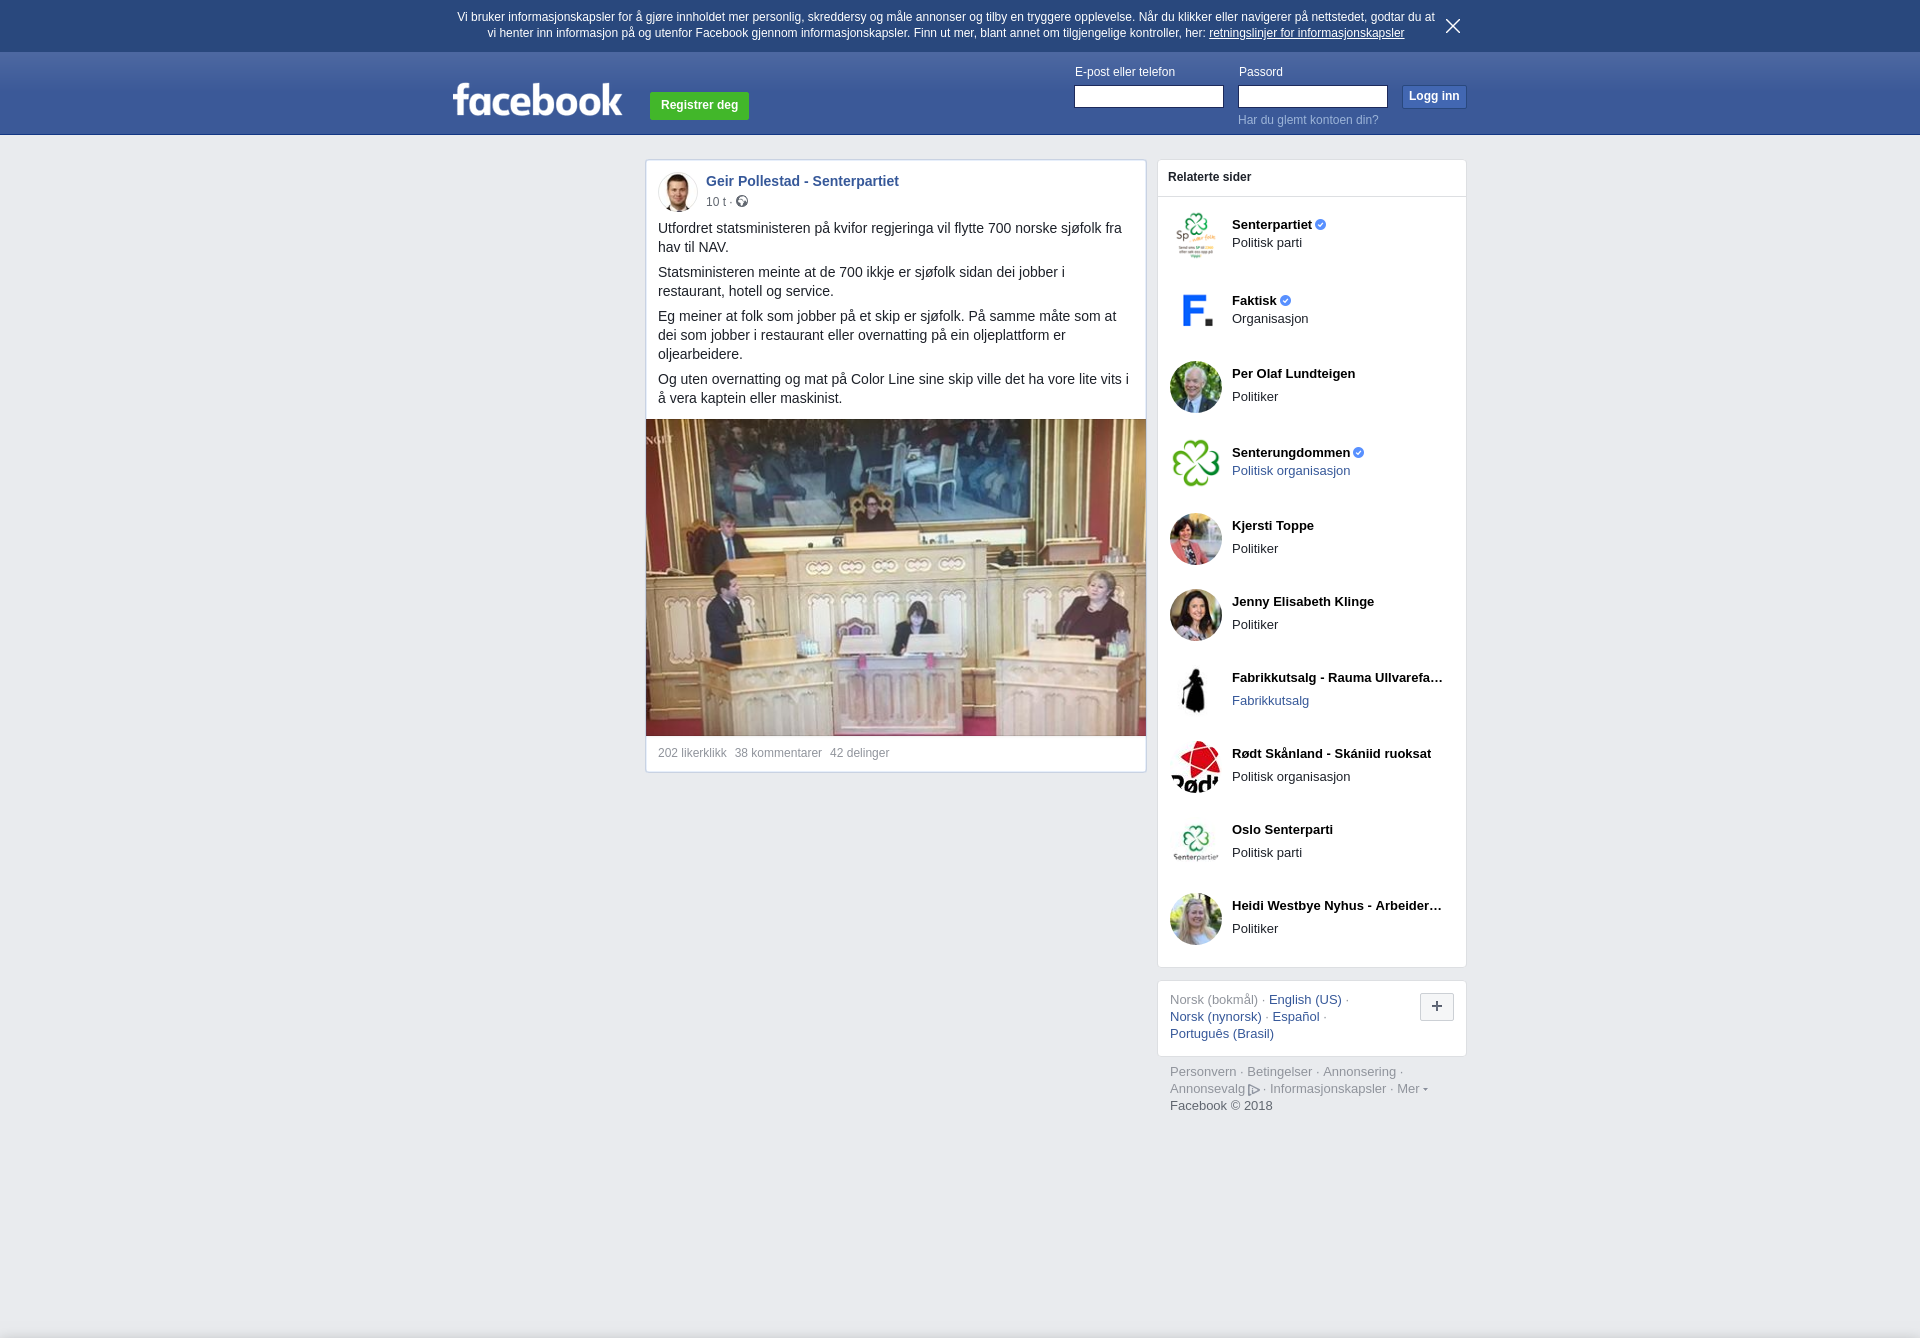The width and height of the screenshot is (1920, 1338).
Task: Open Senterungdommen clover logo
Action: pyautogui.click(x=1196, y=463)
